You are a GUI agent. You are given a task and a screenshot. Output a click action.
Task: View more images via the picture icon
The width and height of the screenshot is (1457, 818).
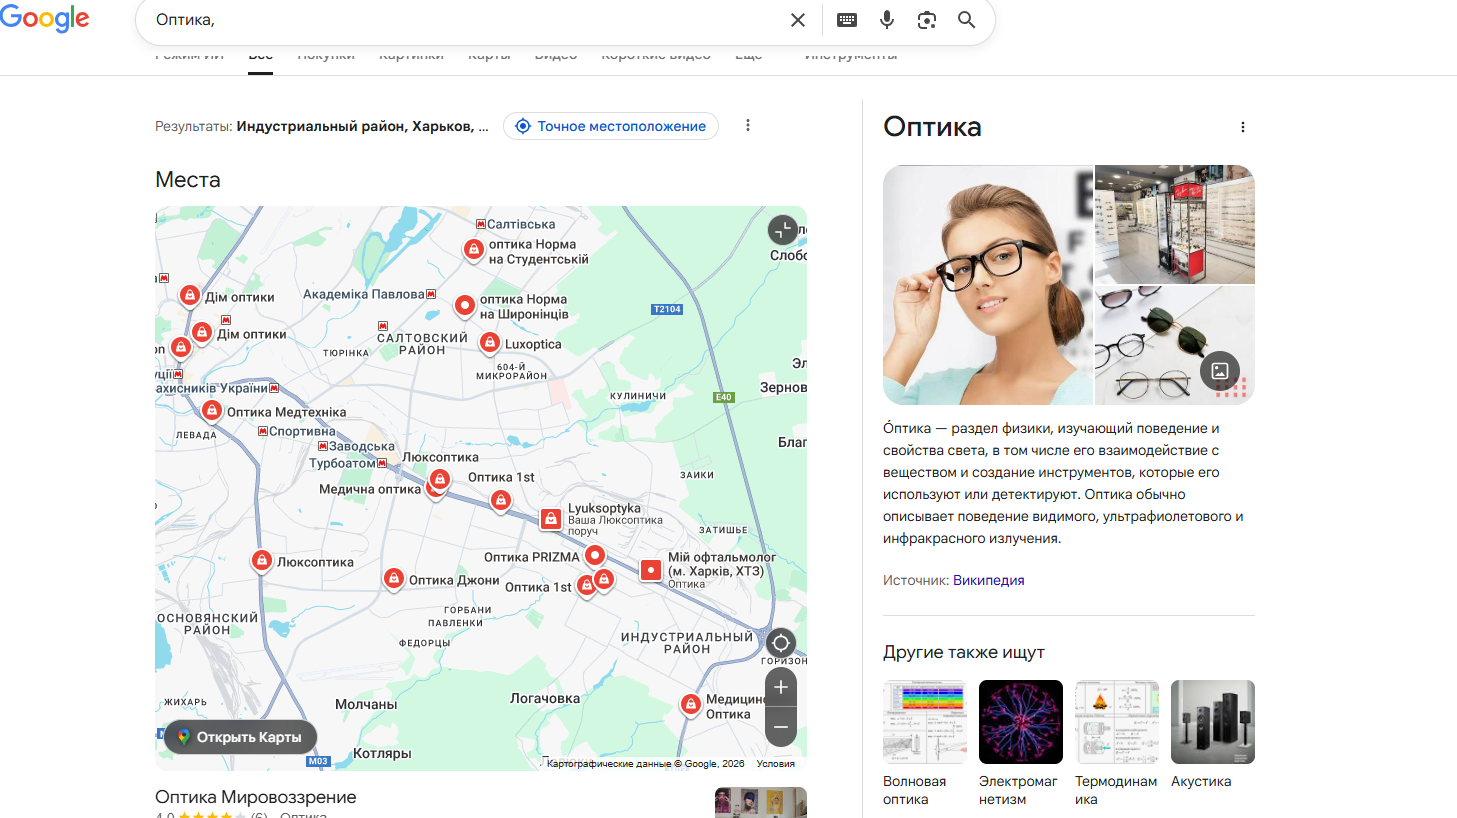tap(1220, 371)
